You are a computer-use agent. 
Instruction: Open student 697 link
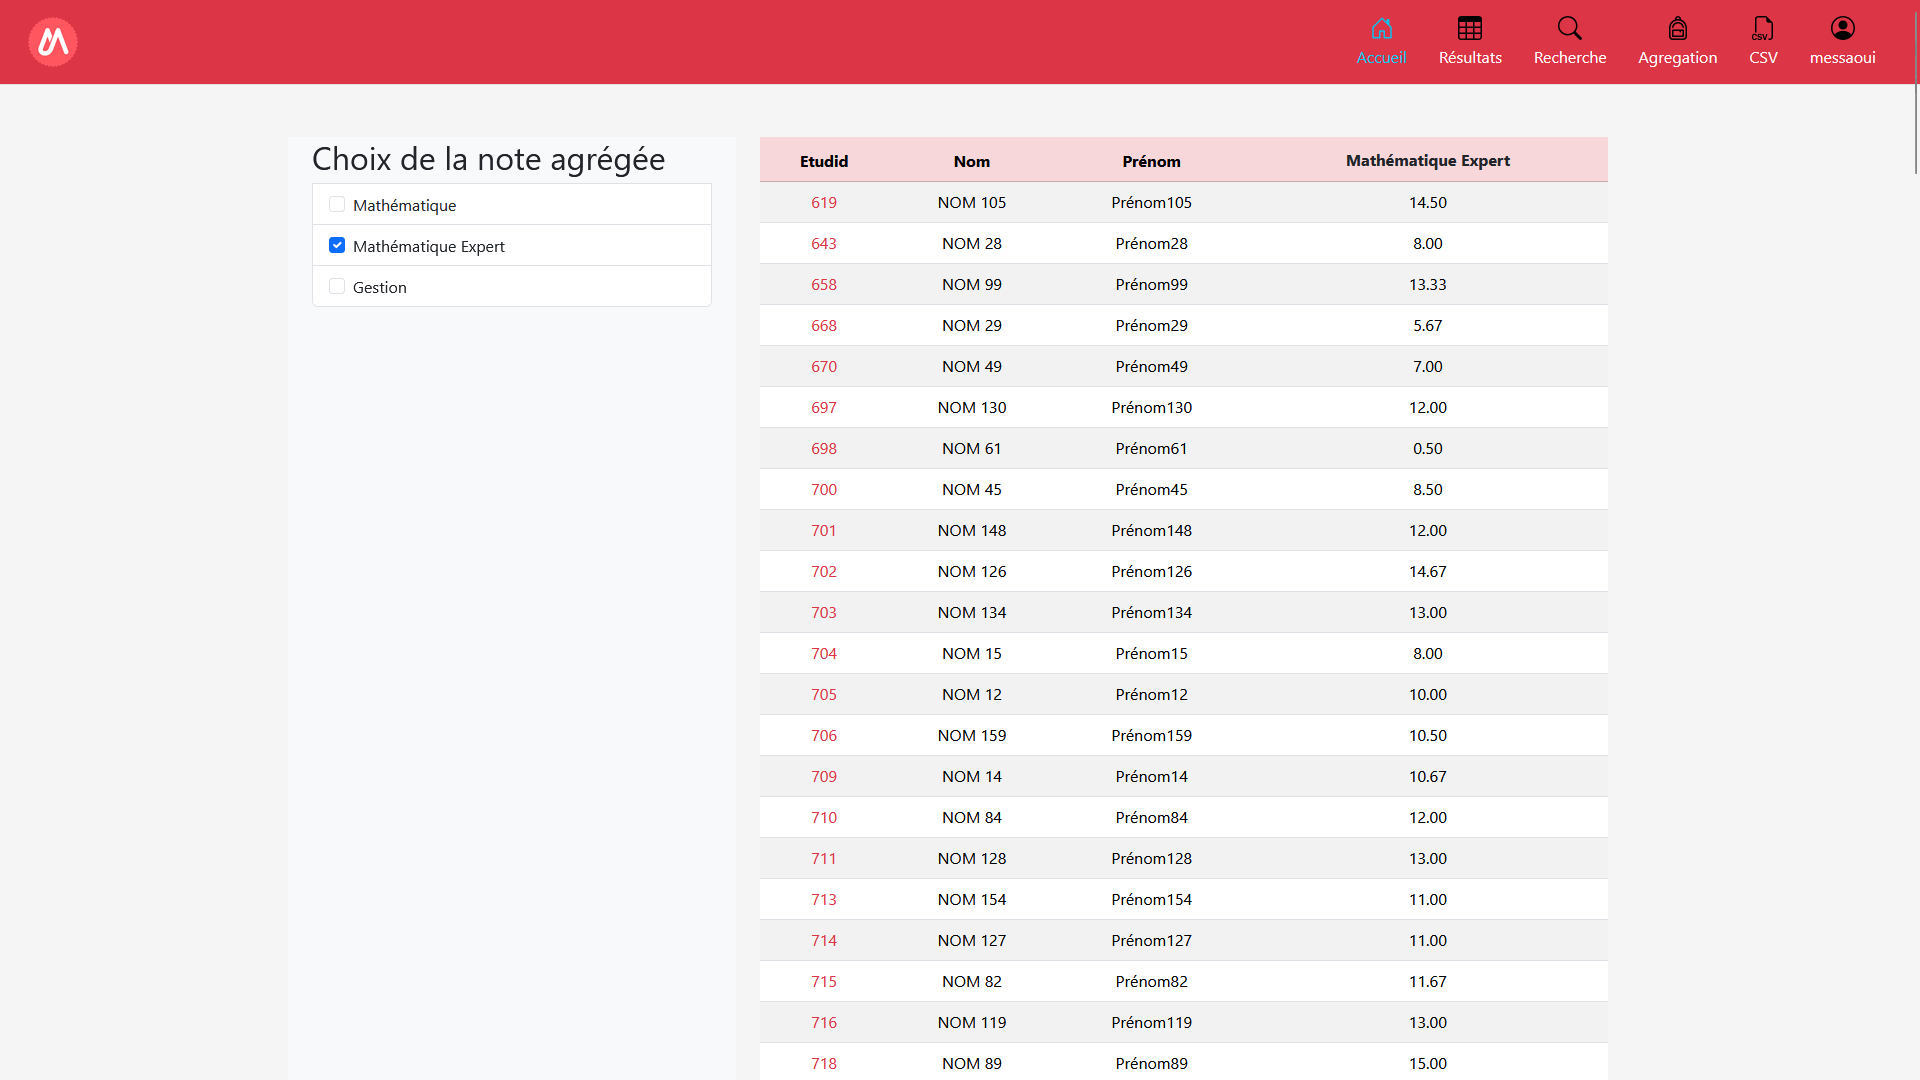pyautogui.click(x=824, y=408)
